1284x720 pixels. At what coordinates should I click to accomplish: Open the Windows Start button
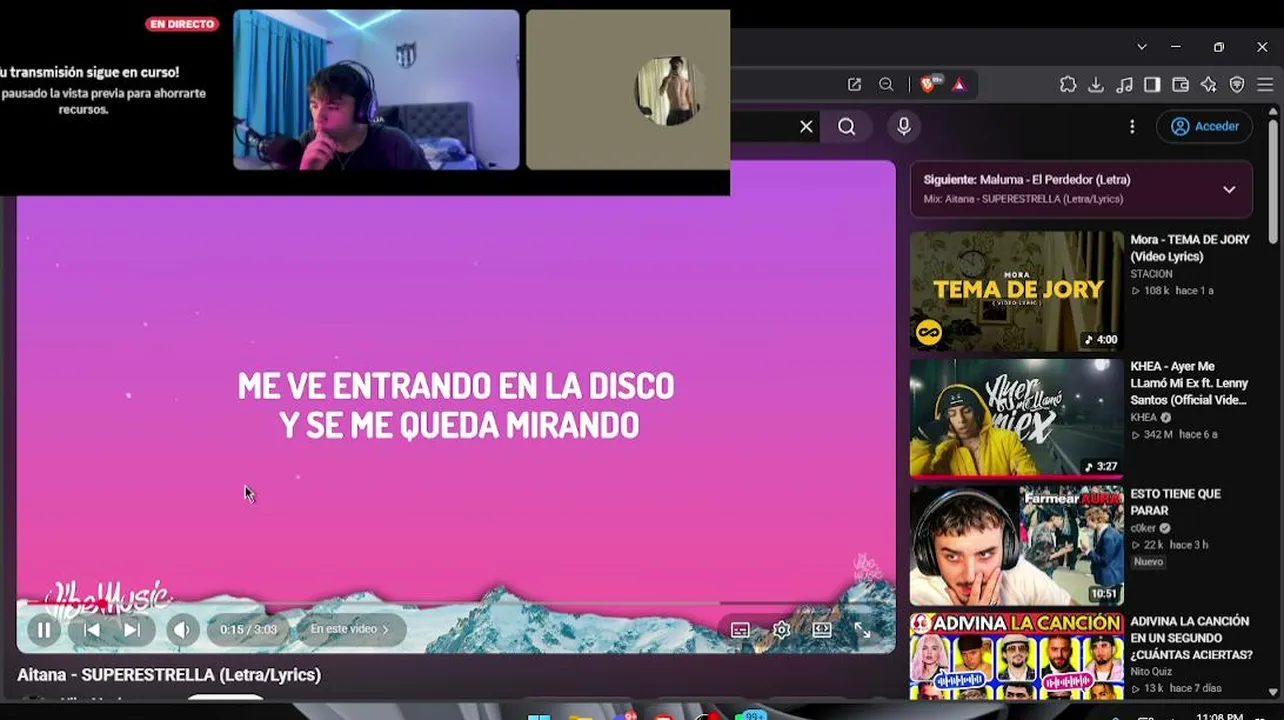coord(539,716)
